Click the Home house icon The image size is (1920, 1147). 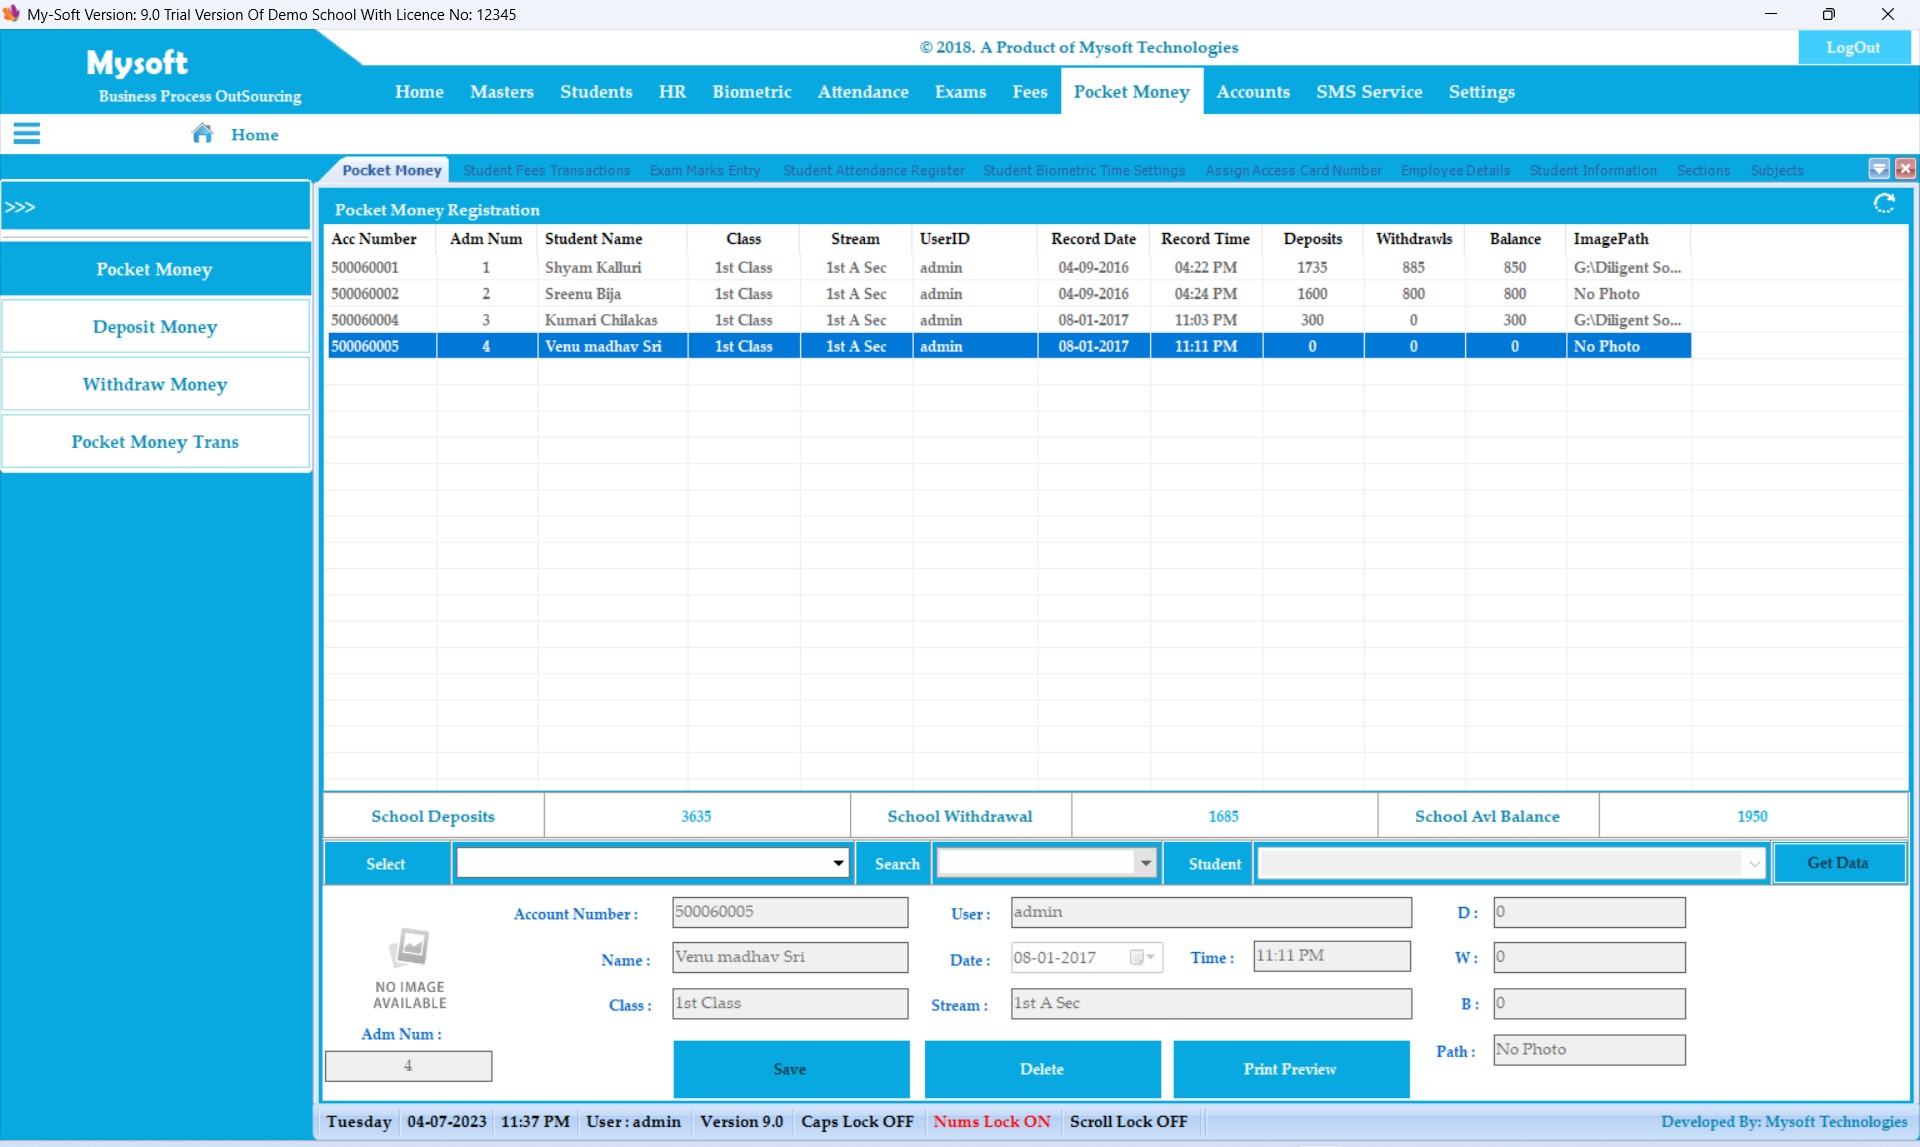(x=203, y=133)
